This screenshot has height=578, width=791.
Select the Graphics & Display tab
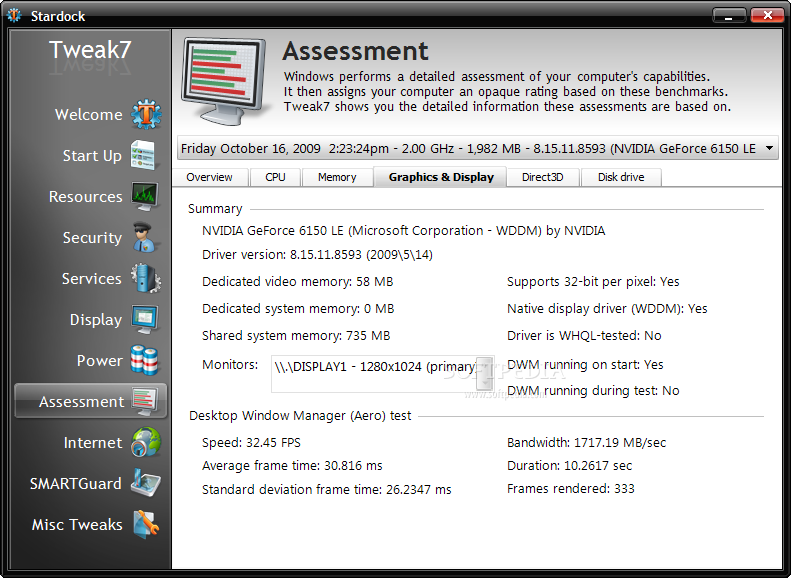coord(441,177)
